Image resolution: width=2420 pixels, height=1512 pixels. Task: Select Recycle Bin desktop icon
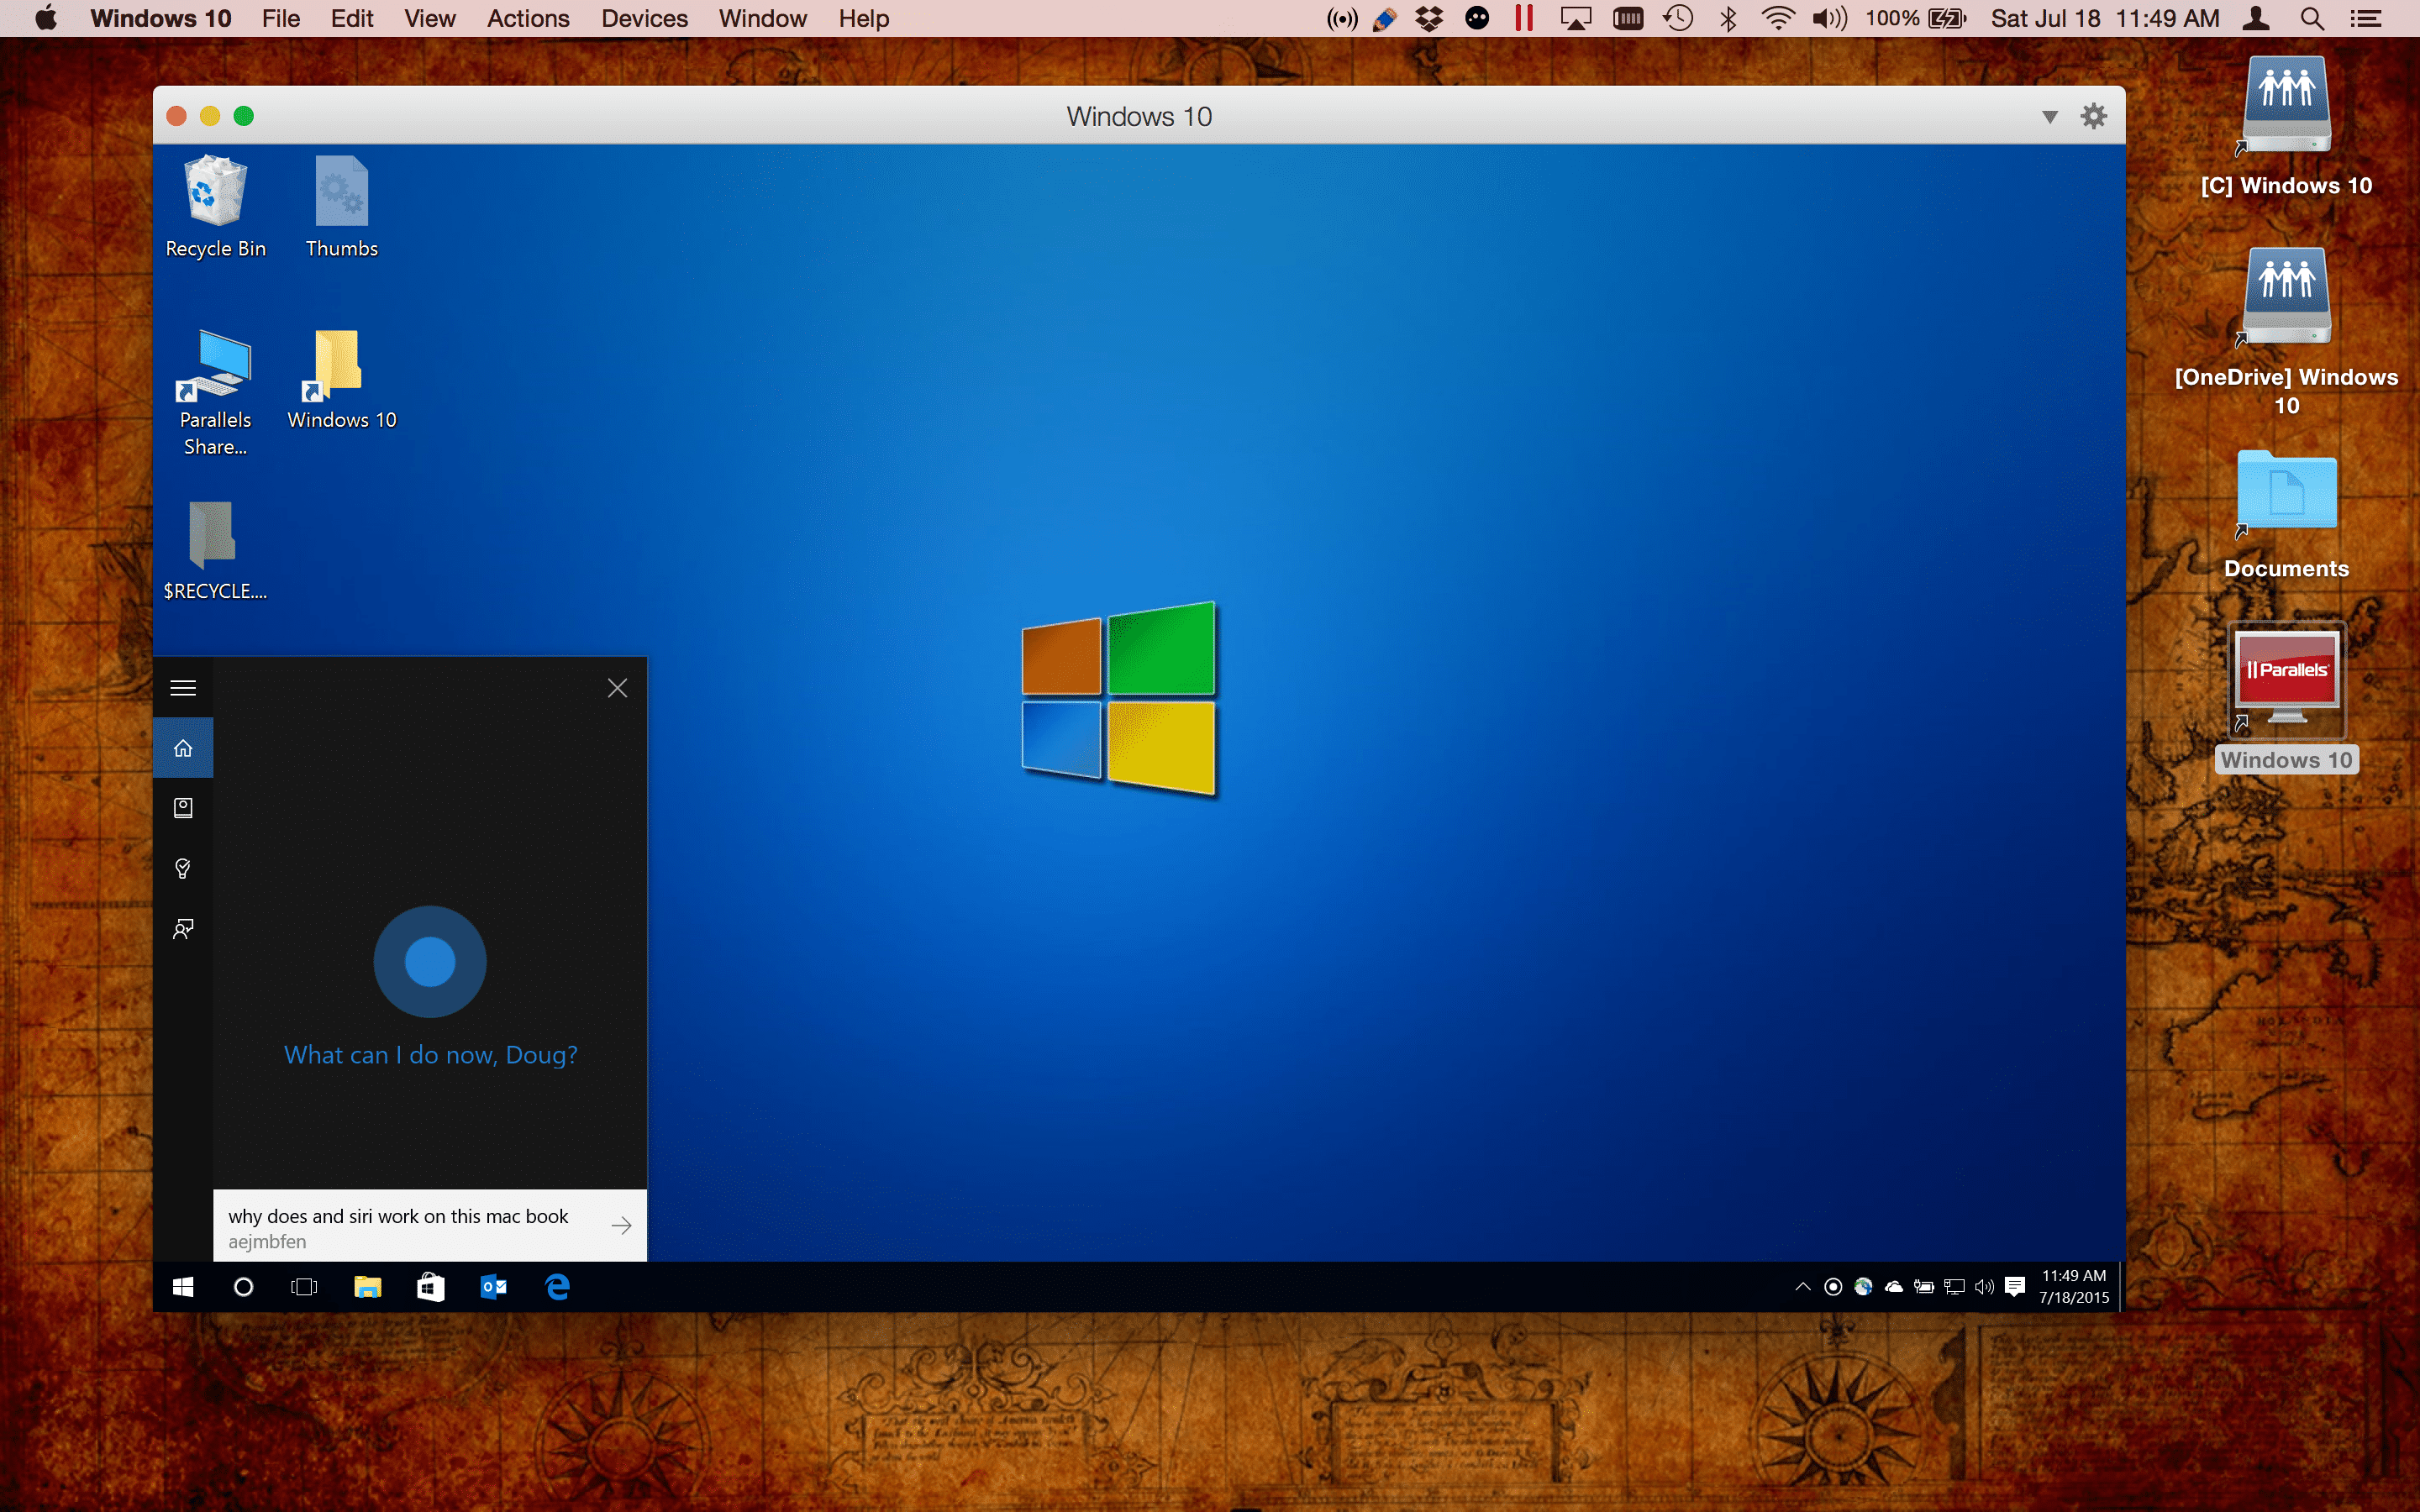tap(216, 207)
